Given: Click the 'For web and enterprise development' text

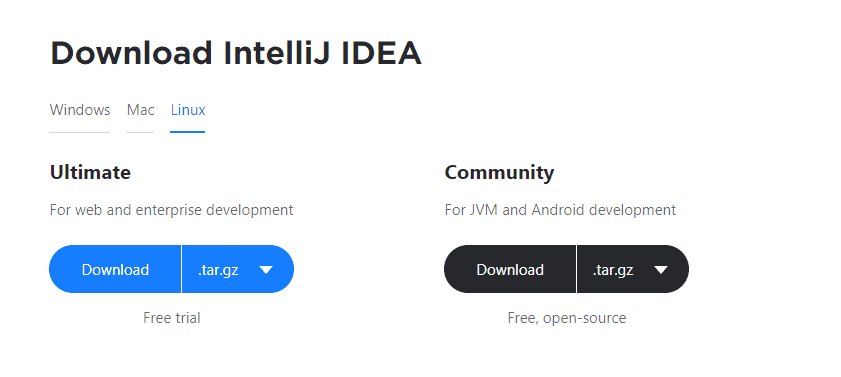Looking at the screenshot, I should pyautogui.click(x=172, y=210).
